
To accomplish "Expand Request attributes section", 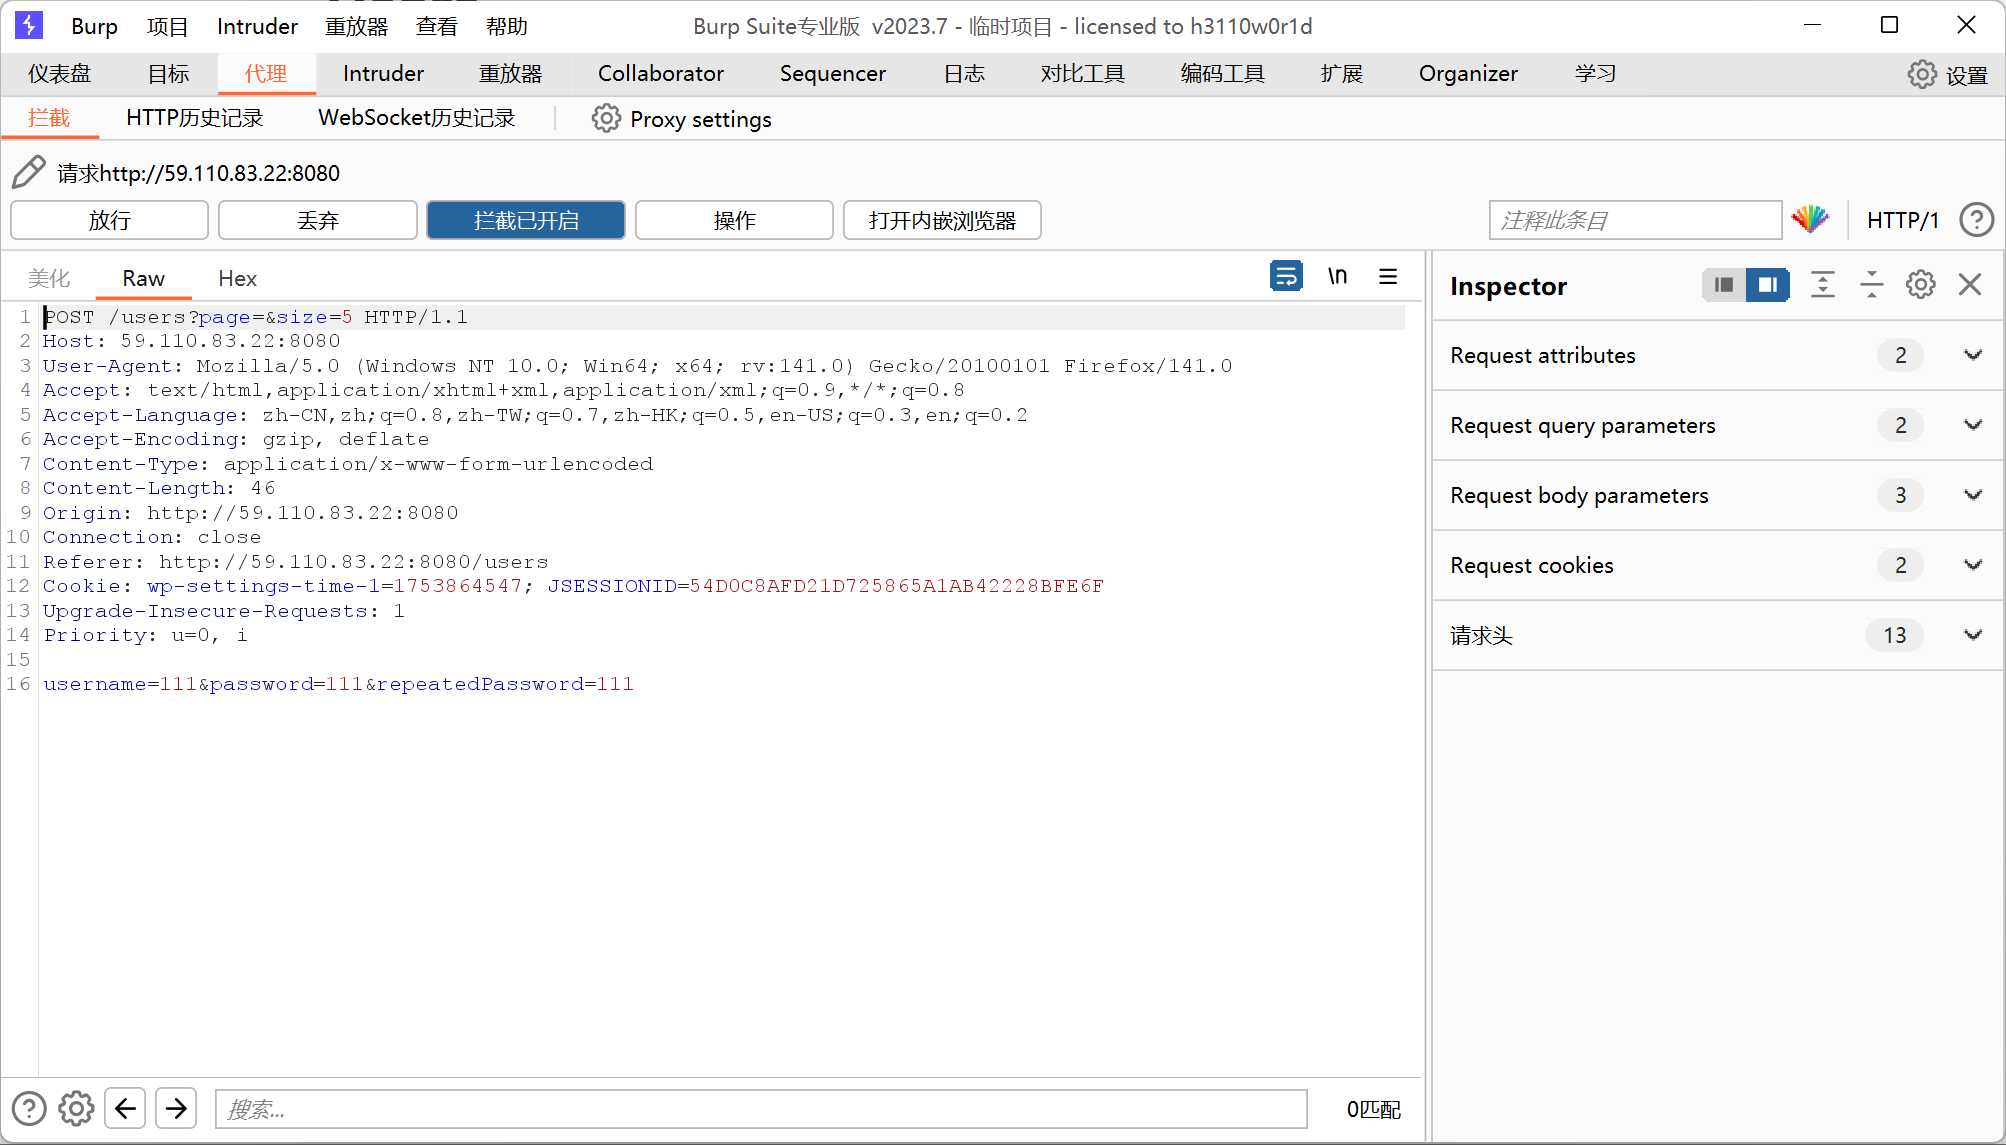I will pyautogui.click(x=1718, y=355).
